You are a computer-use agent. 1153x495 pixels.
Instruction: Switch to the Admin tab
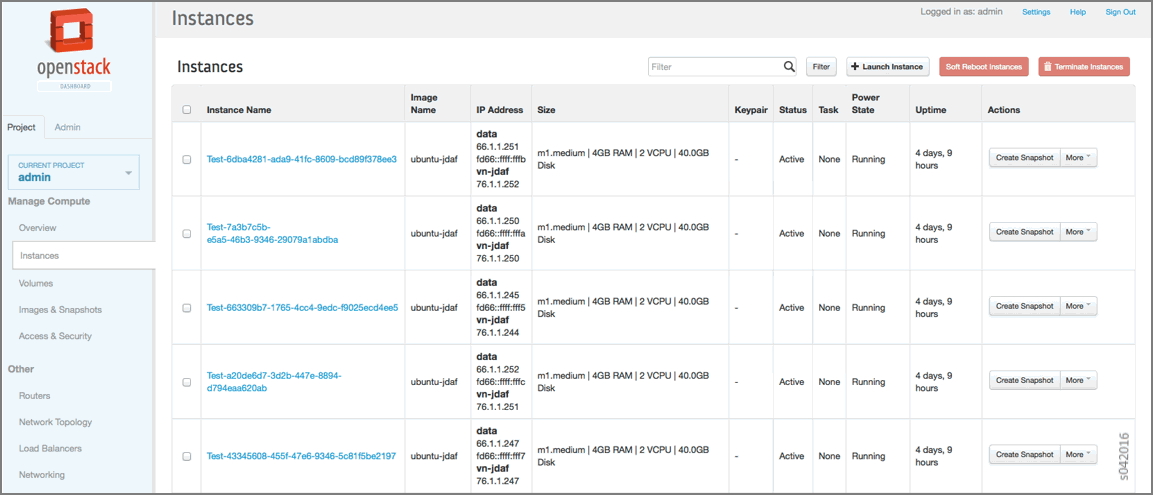[x=68, y=127]
